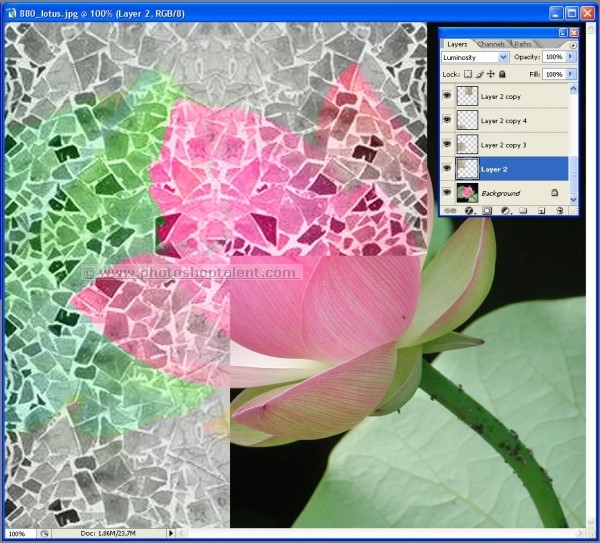Viewport: 600px width, 543px height.
Task: Create a new layer
Action: (x=541, y=210)
